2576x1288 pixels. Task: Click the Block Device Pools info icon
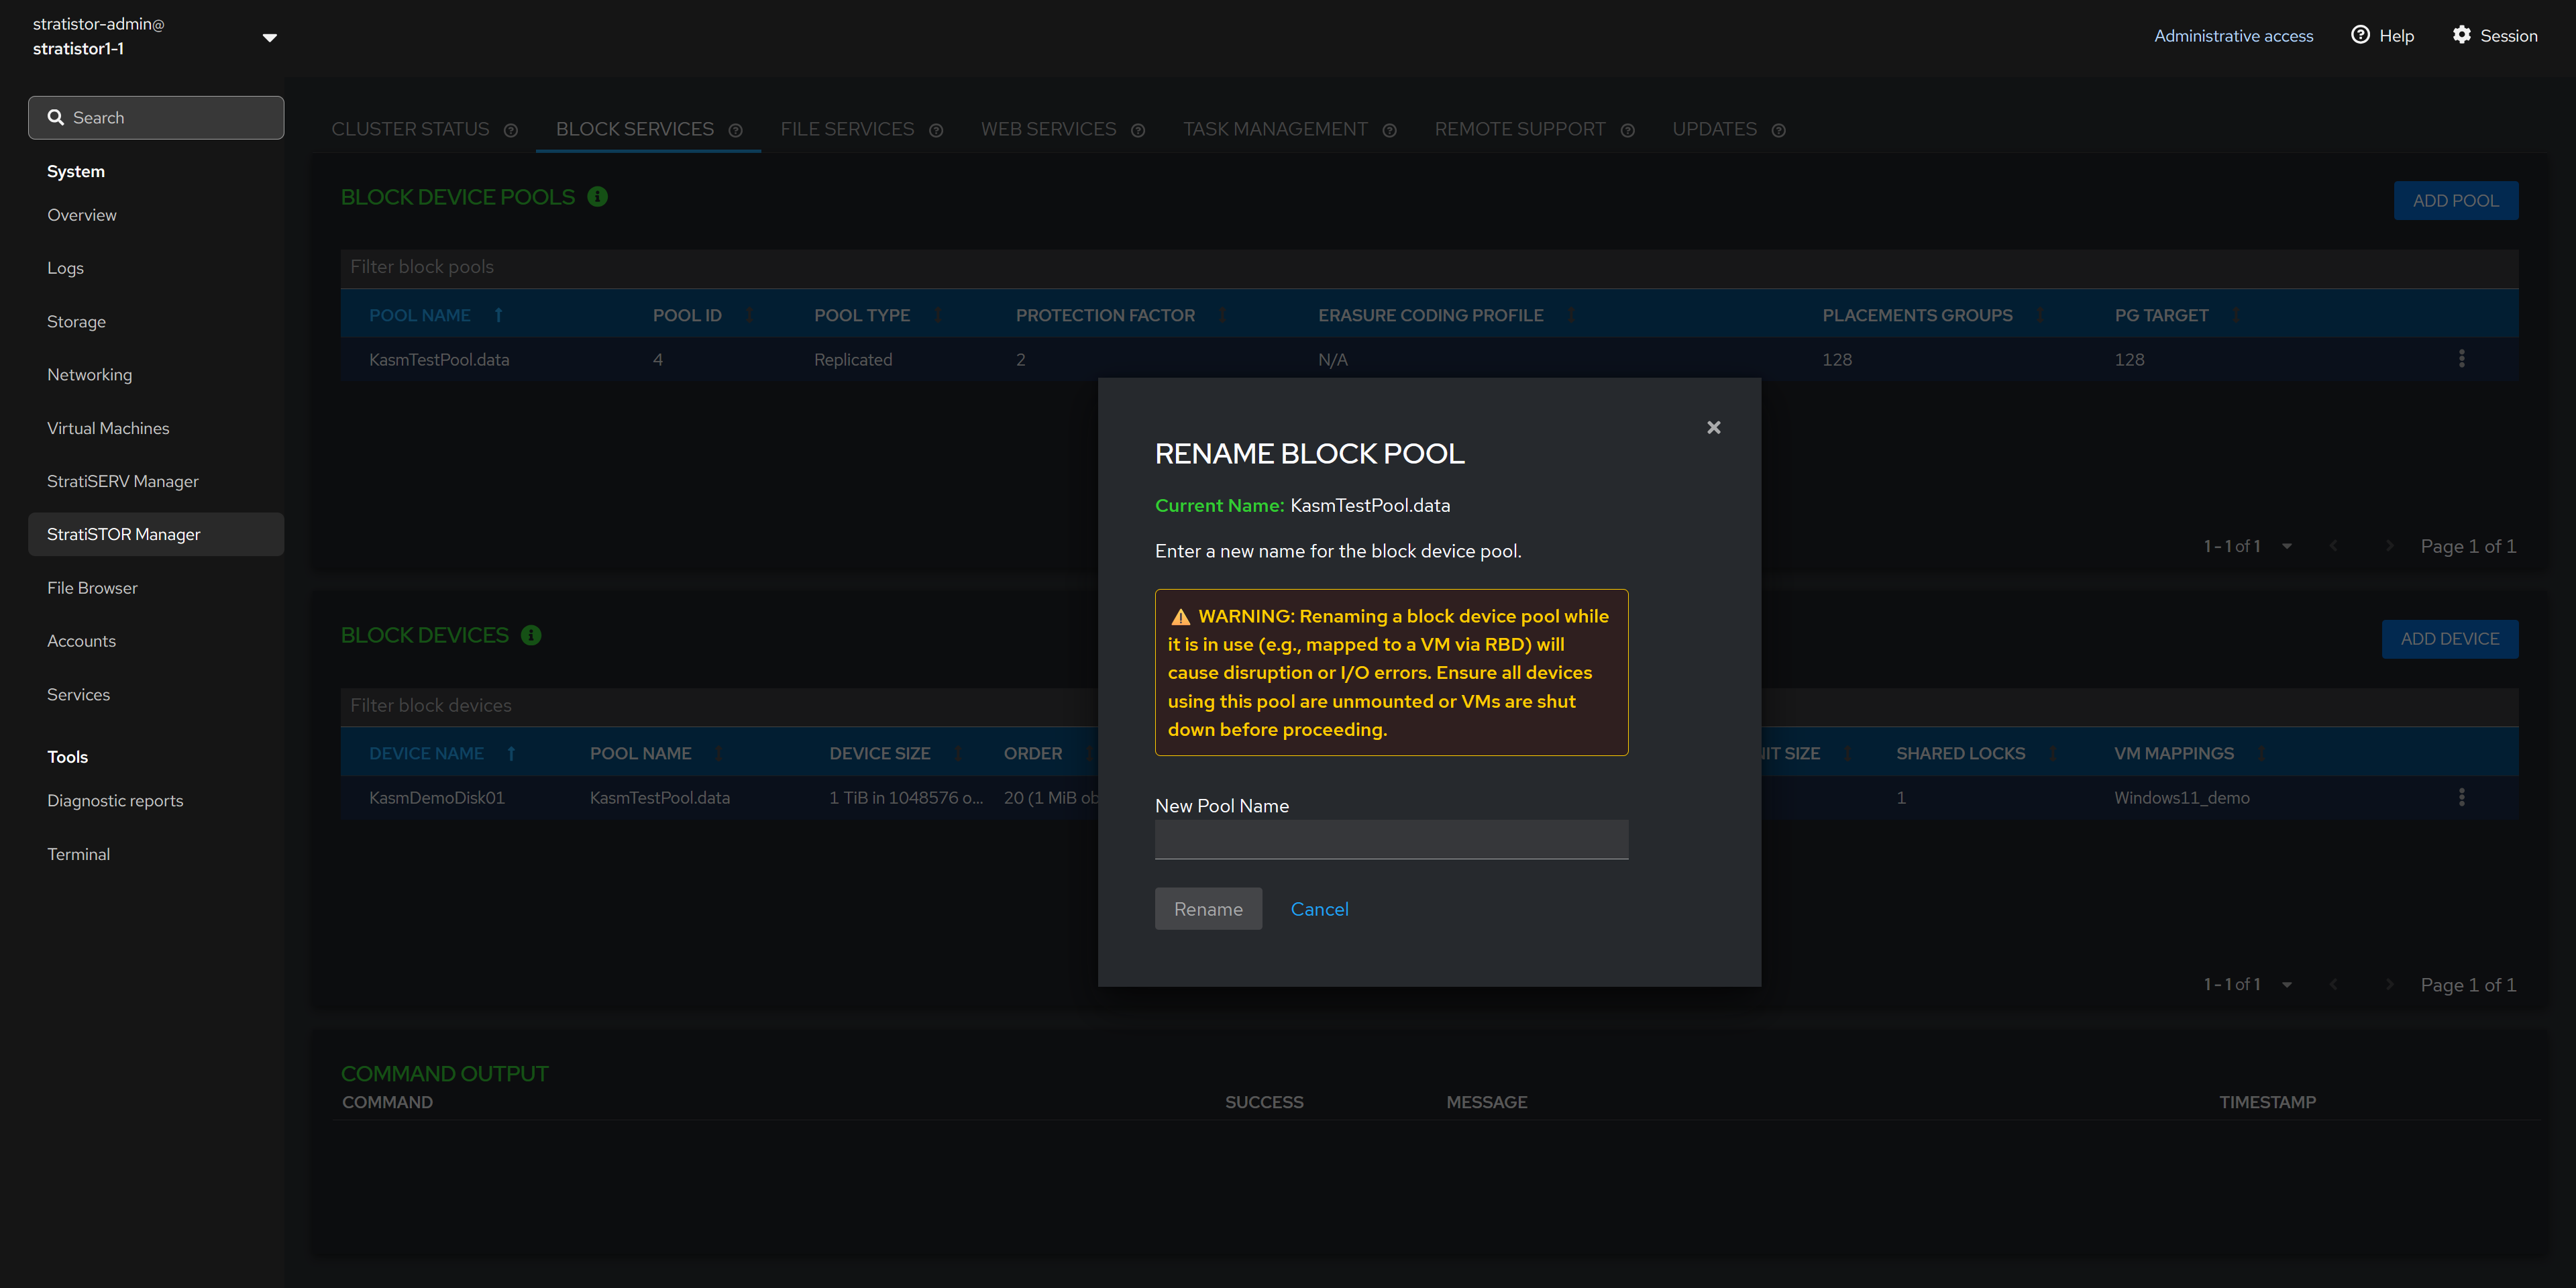[x=597, y=196]
